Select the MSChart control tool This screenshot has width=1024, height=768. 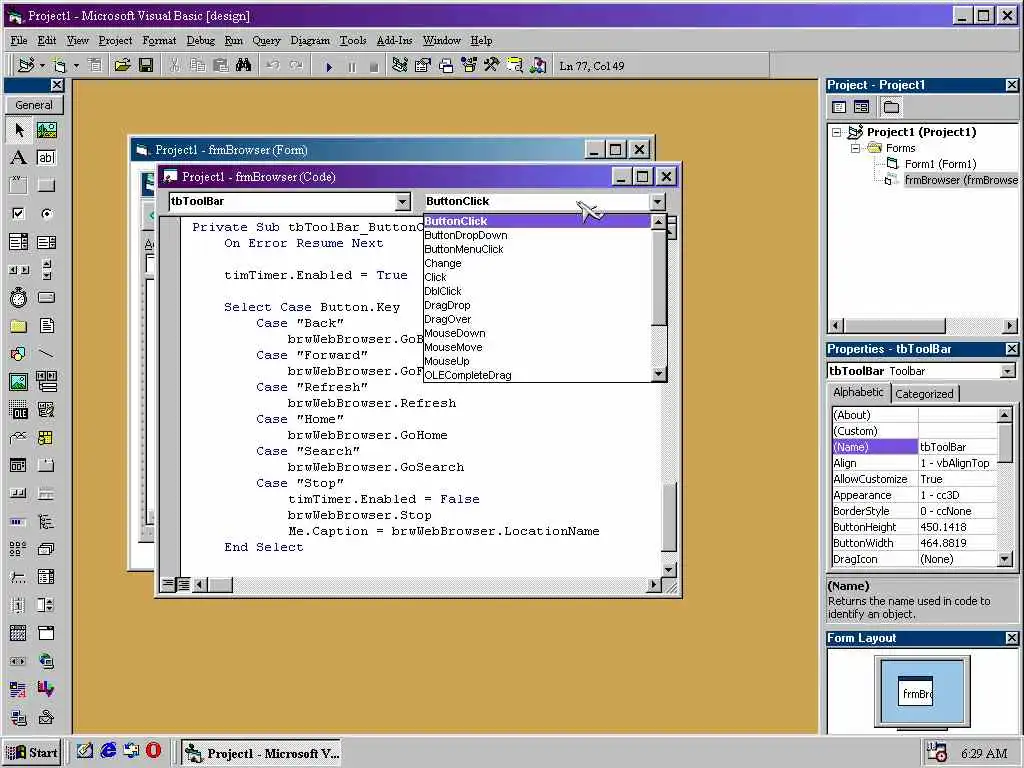[x=46, y=688]
